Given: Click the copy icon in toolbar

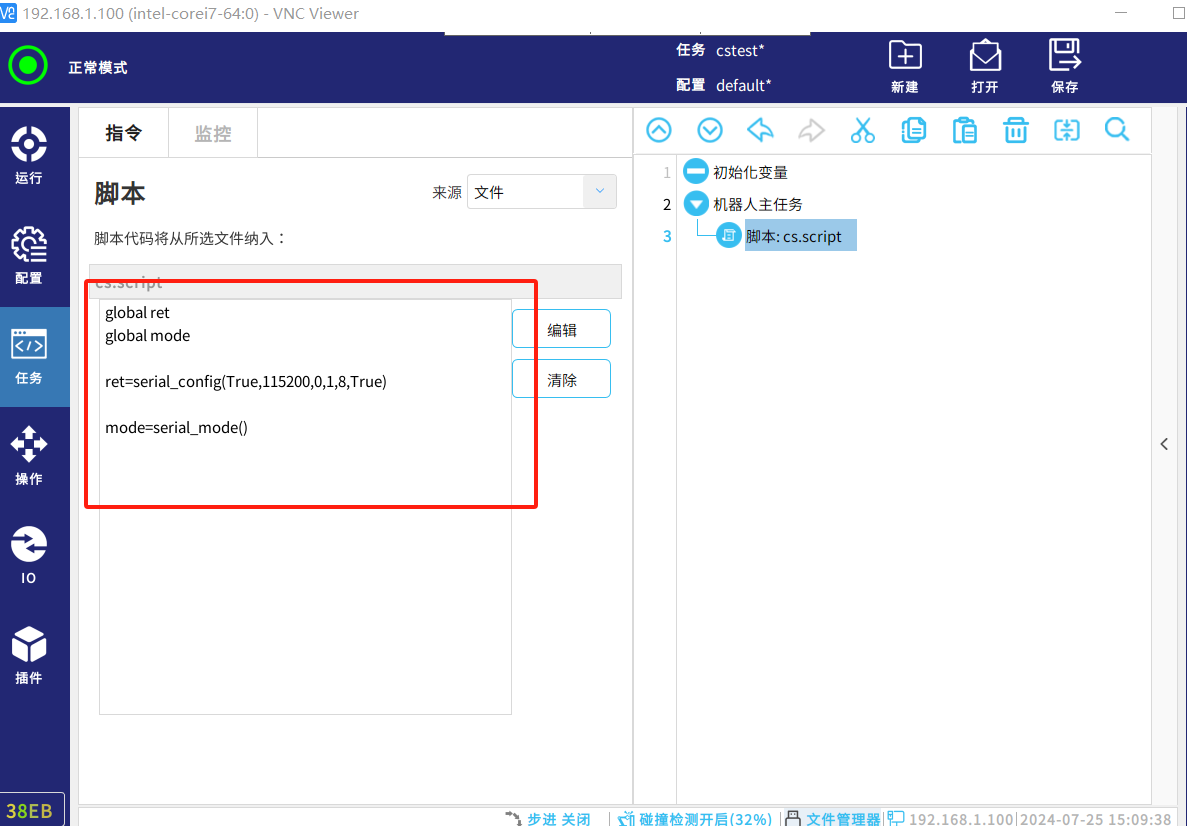Looking at the screenshot, I should coord(913,130).
